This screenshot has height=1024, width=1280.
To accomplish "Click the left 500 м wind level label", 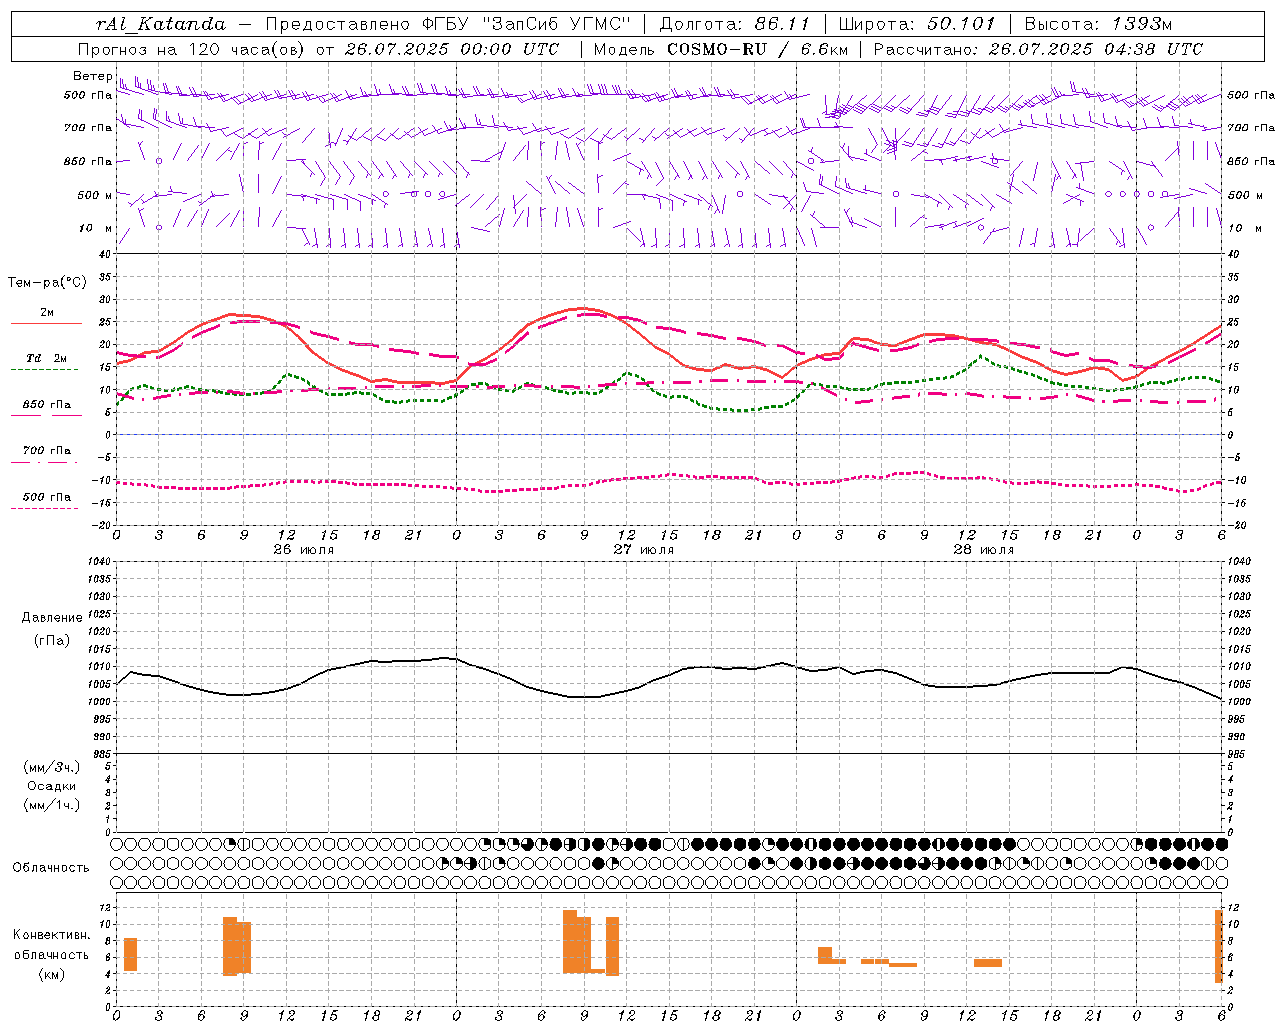I will click(95, 195).
